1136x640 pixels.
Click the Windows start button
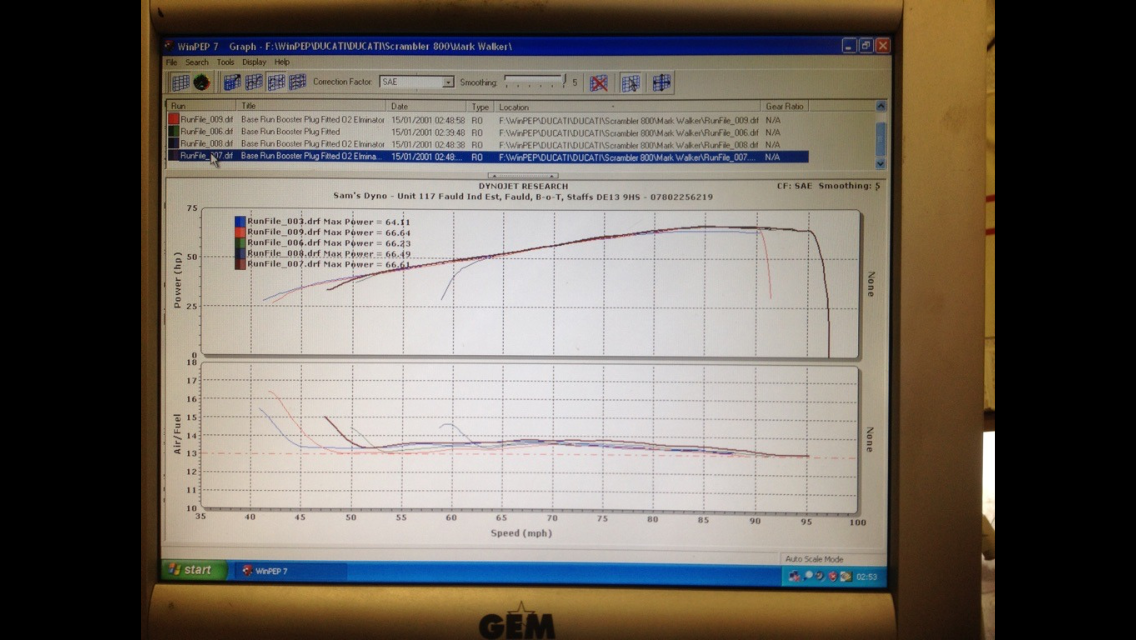pyautogui.click(x=192, y=570)
